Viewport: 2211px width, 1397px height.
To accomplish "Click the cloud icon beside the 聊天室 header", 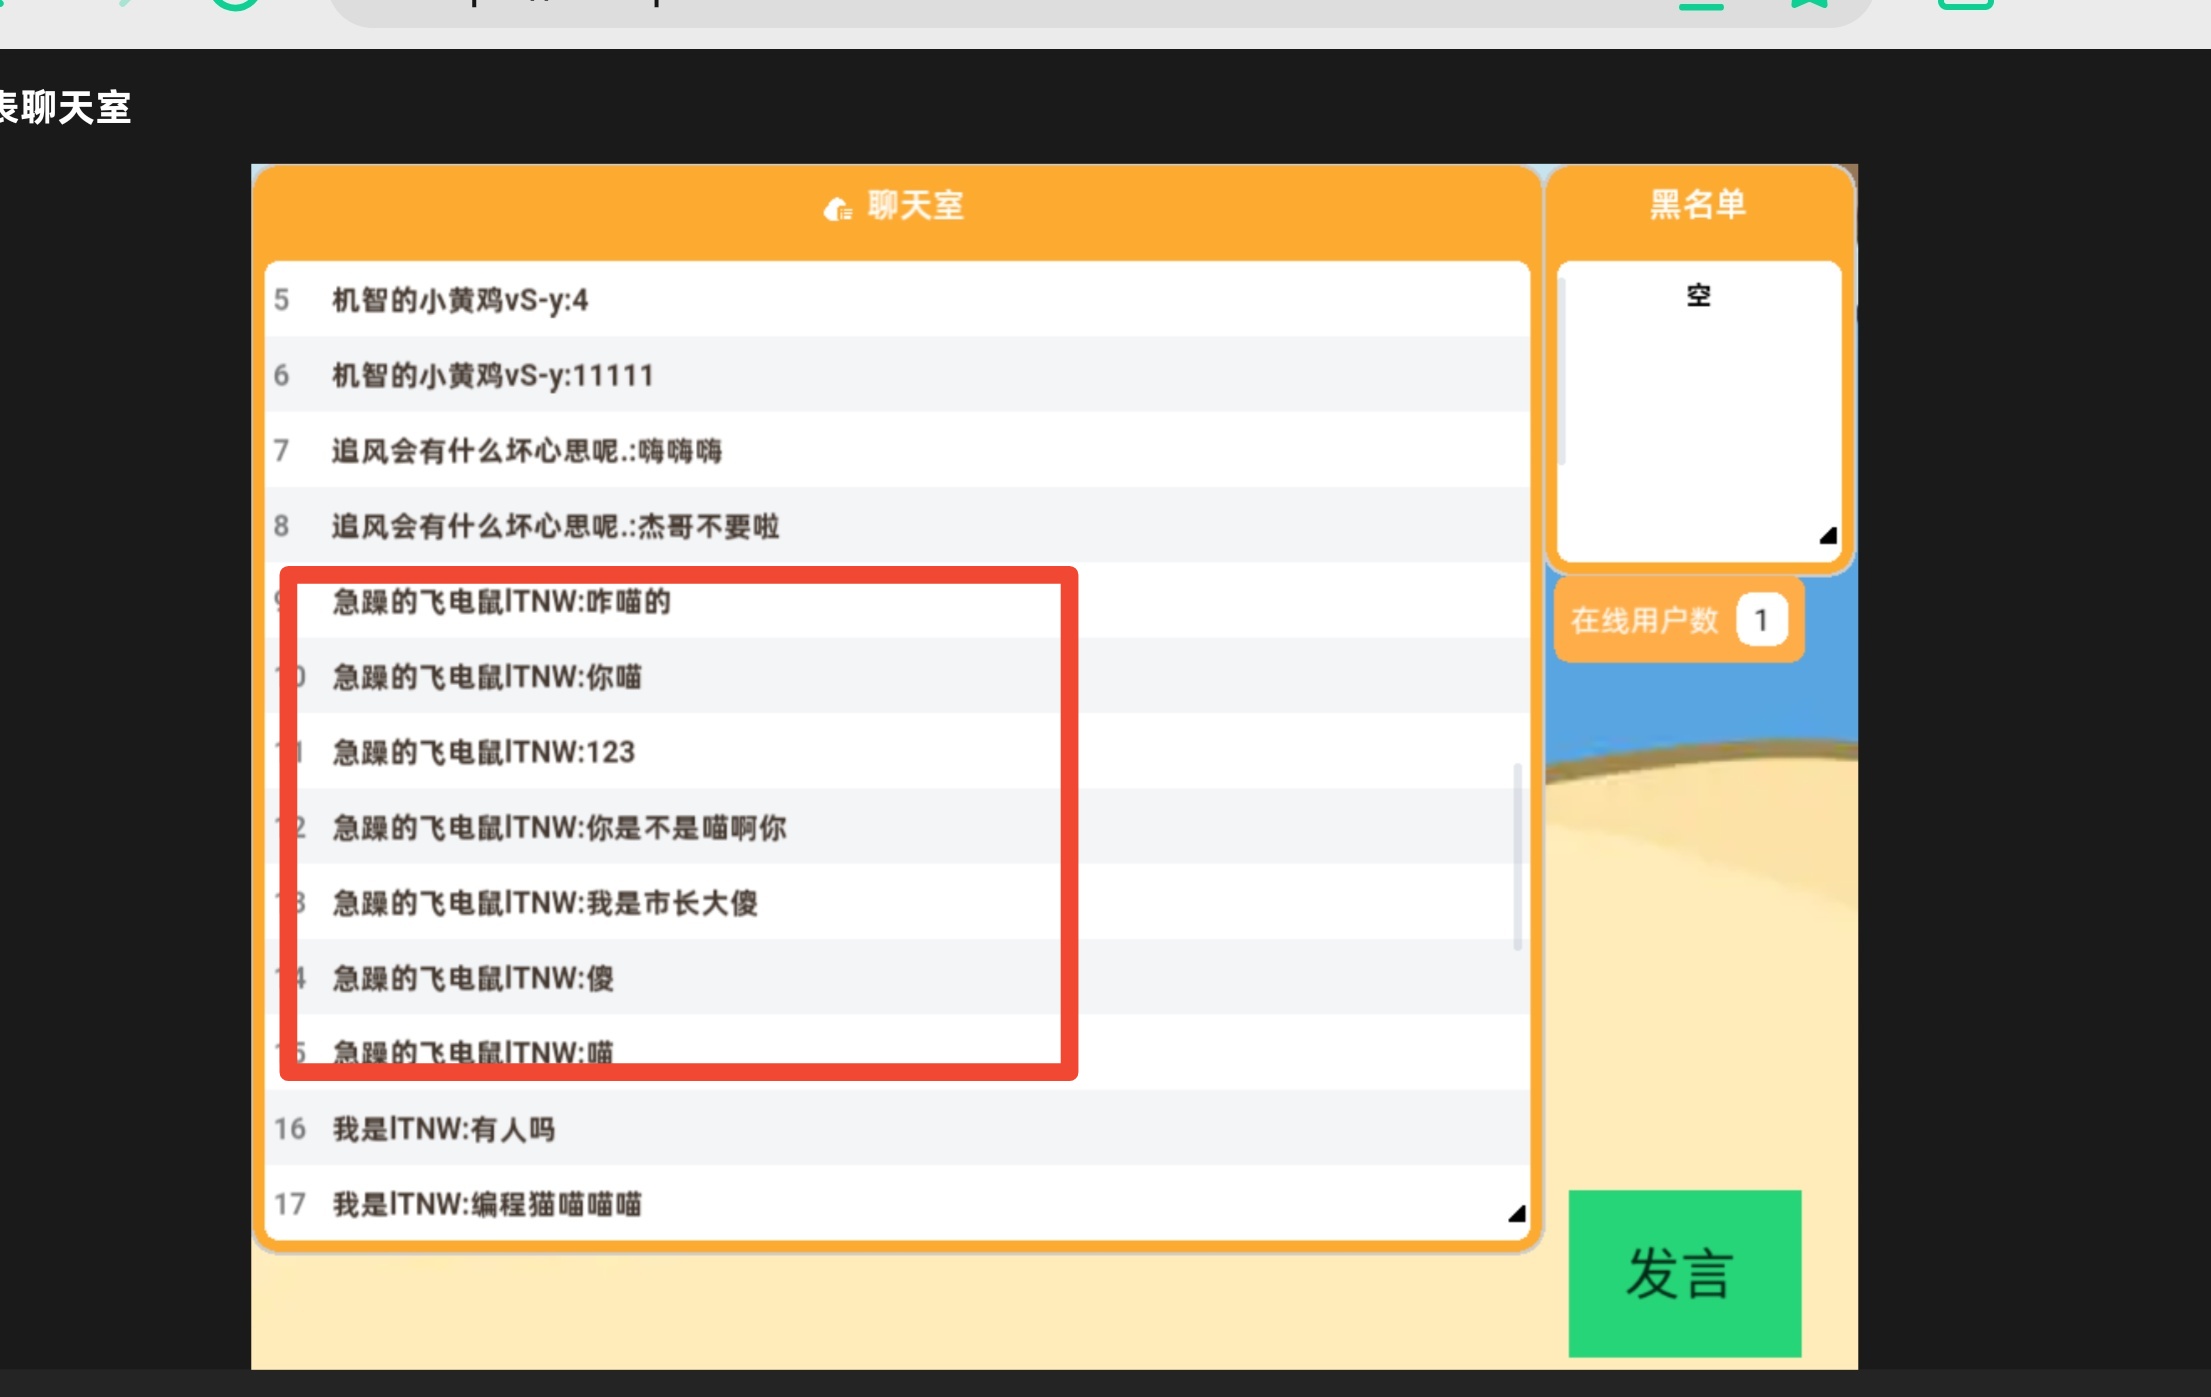I will click(x=837, y=208).
